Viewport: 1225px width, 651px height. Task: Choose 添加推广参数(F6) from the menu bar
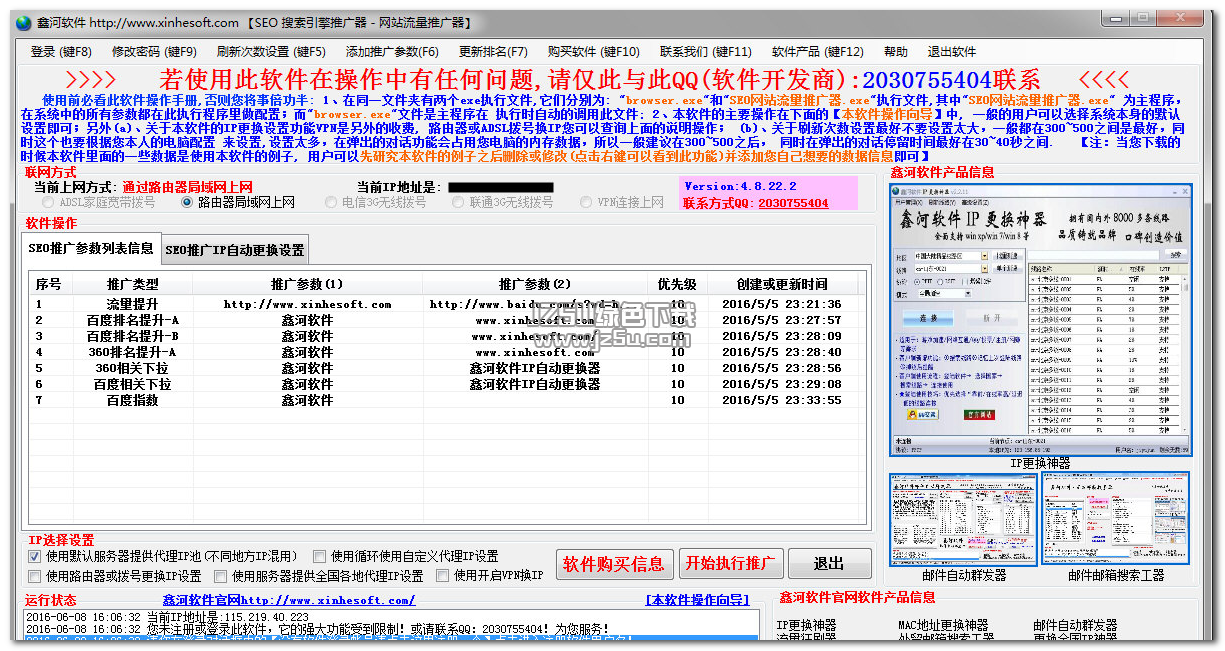click(x=392, y=52)
